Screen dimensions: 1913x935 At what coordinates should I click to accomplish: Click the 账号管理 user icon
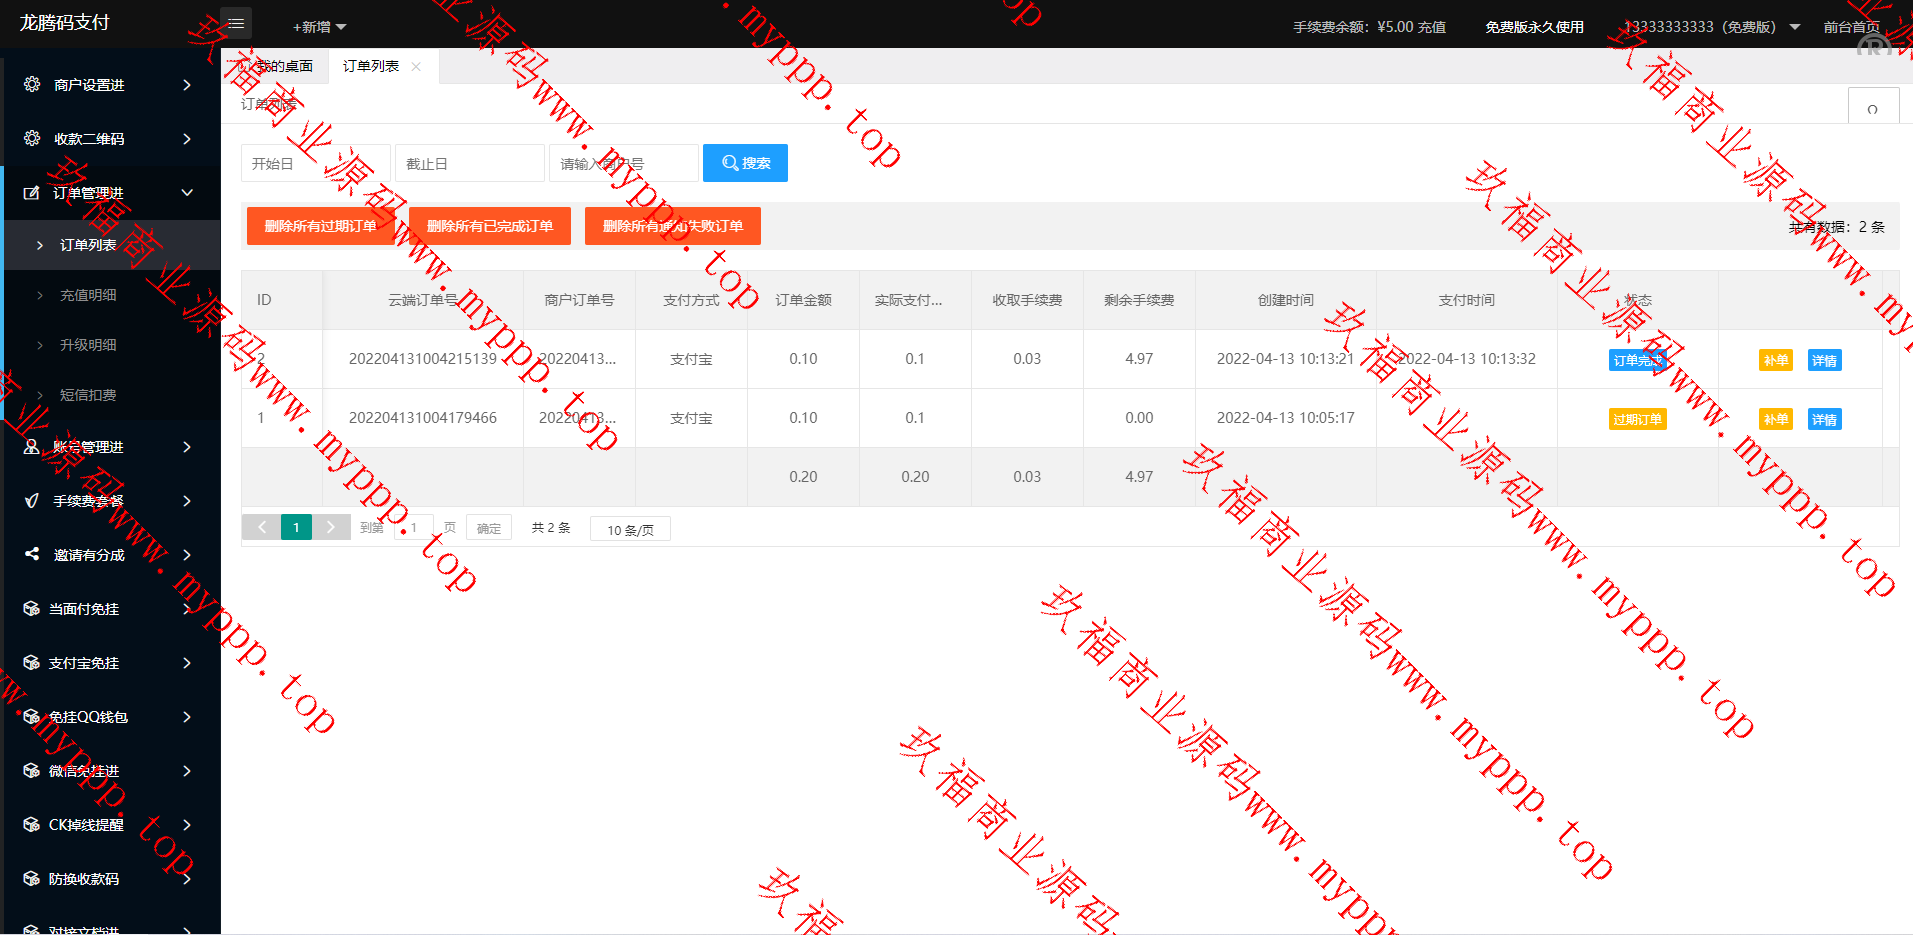coord(32,447)
